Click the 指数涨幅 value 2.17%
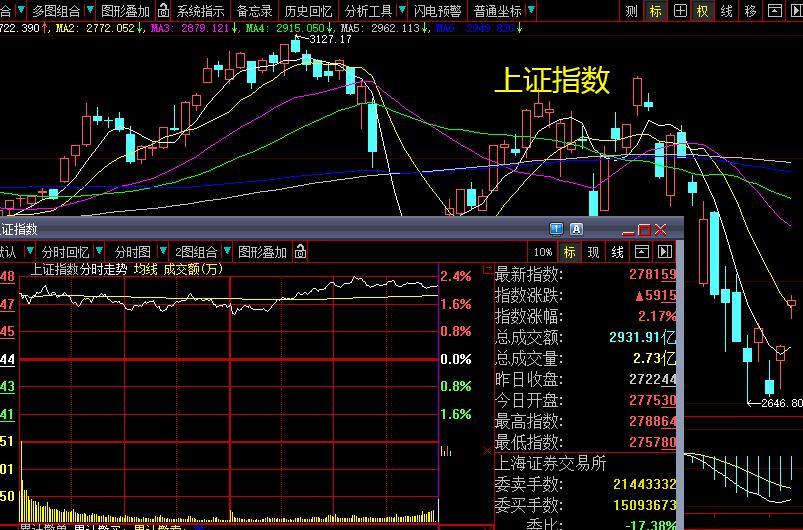The image size is (803, 530). click(x=657, y=316)
